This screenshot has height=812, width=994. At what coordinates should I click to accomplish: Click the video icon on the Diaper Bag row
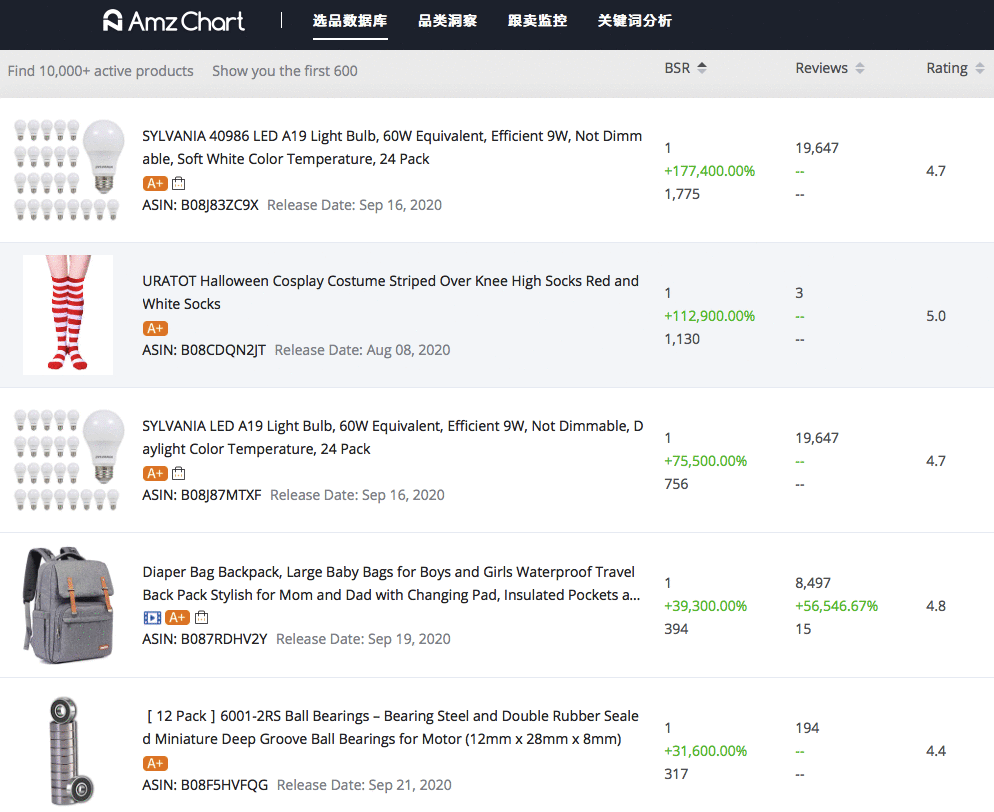pos(152,617)
